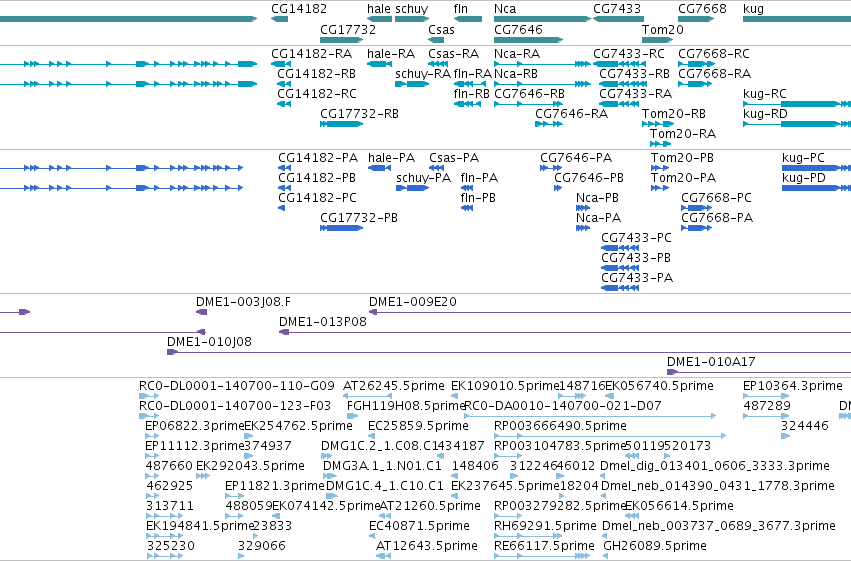Open transcript CG7668-RC
Viewport: 851px width, 561px height.
tap(714, 54)
